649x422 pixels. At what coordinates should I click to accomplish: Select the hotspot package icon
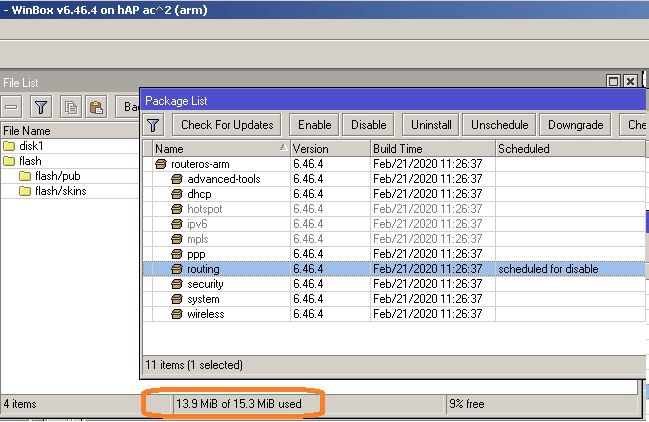tap(177, 209)
